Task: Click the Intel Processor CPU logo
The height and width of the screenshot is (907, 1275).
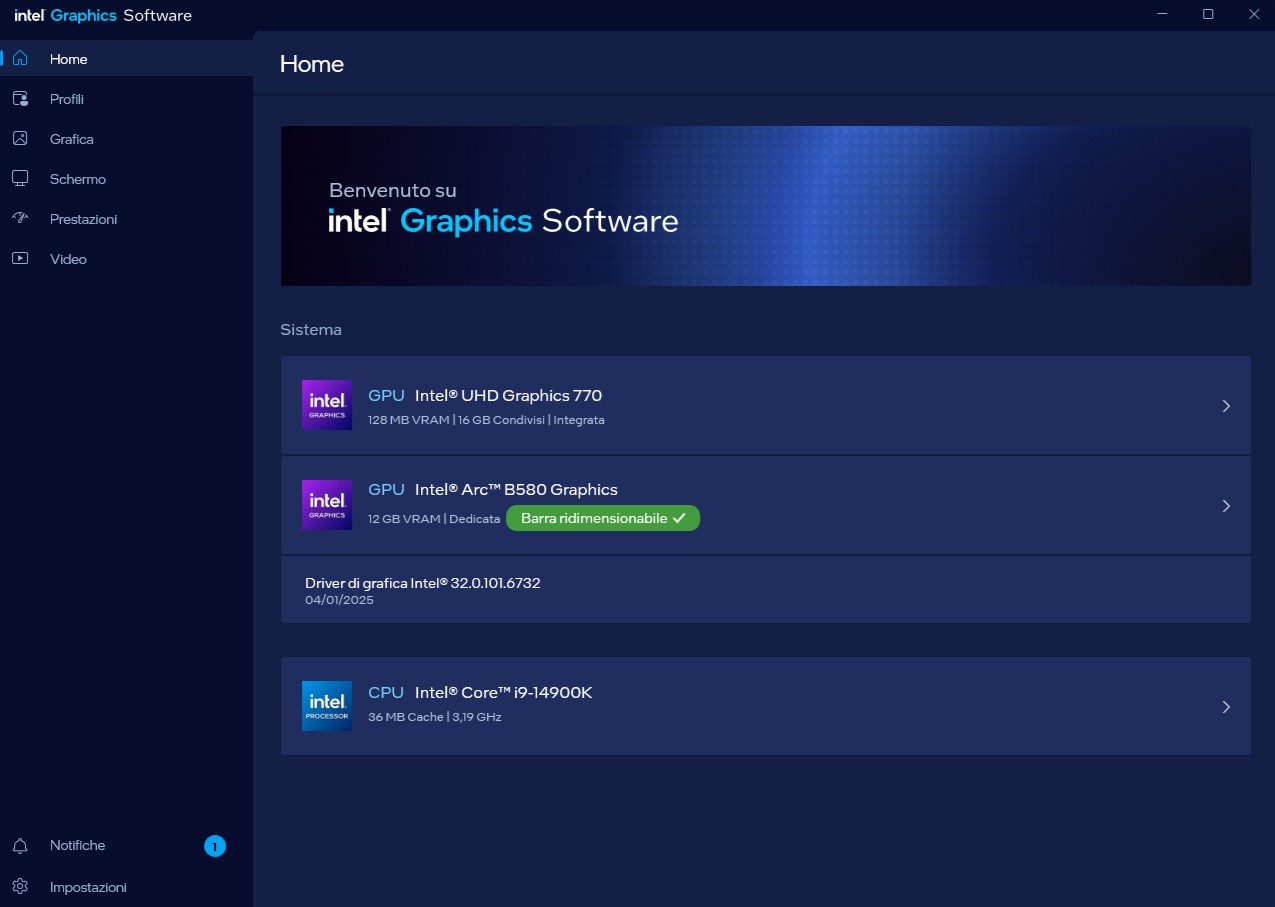Action: click(x=327, y=706)
